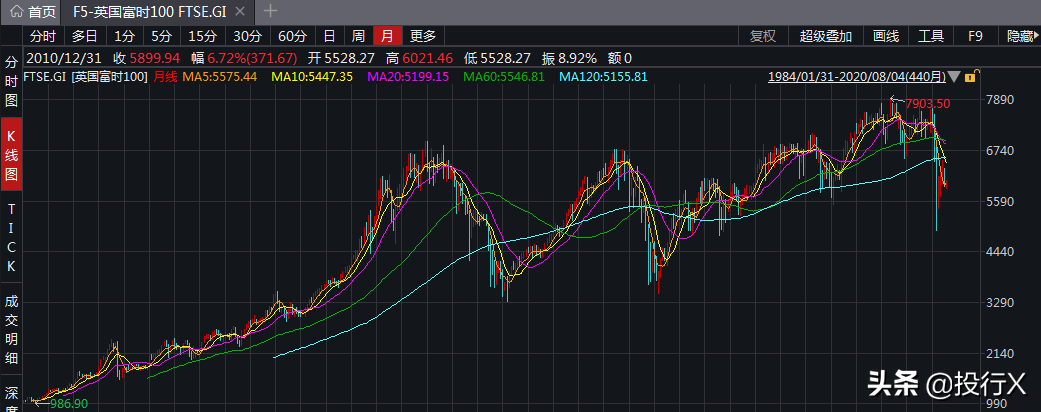
Task: Expand the date range dropdown triangle
Action: coord(956,77)
